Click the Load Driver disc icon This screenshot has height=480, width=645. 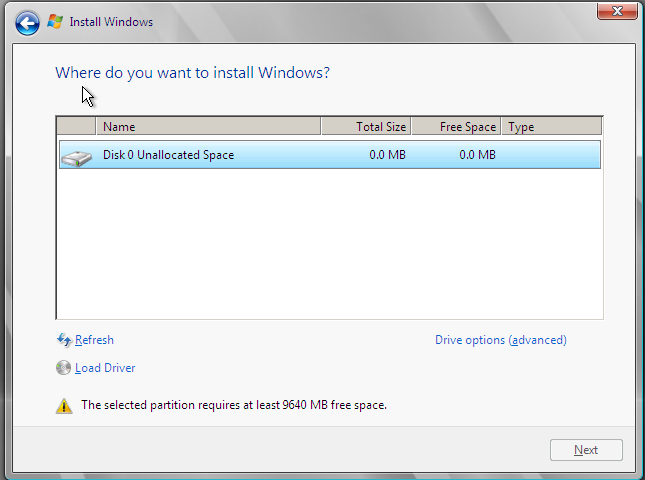pyautogui.click(x=64, y=368)
